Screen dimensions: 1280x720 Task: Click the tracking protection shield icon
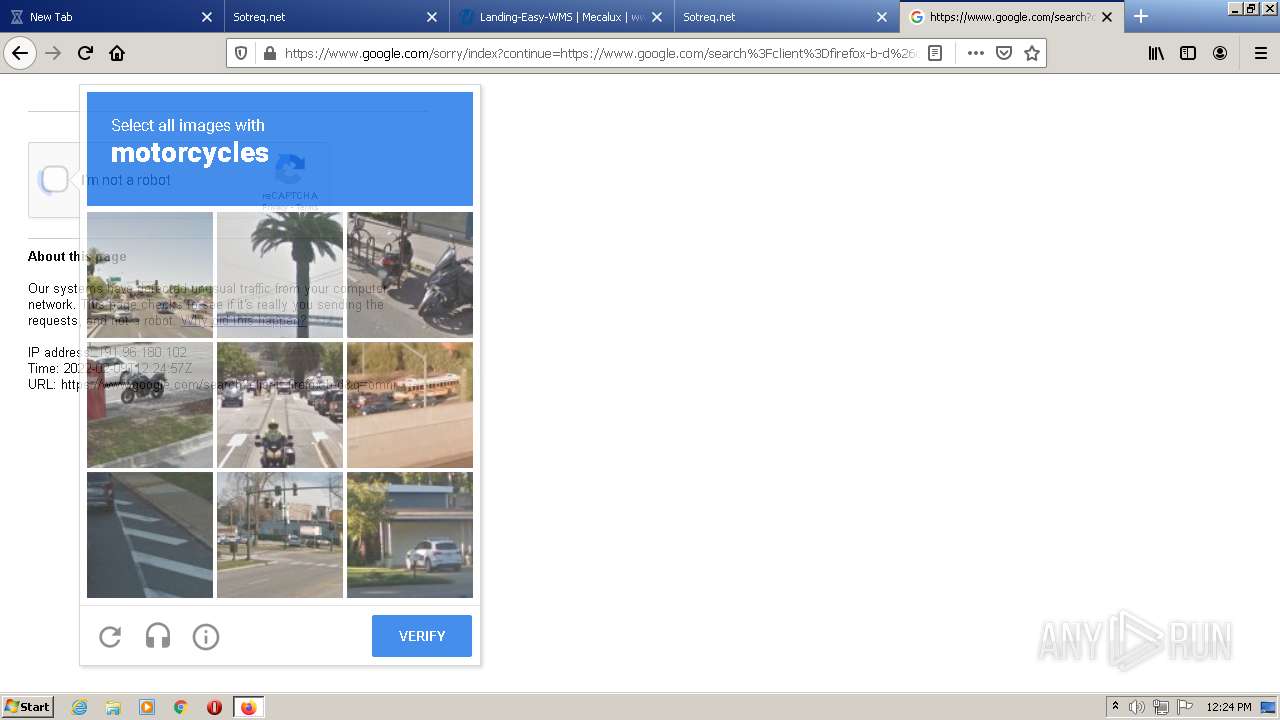click(241, 53)
